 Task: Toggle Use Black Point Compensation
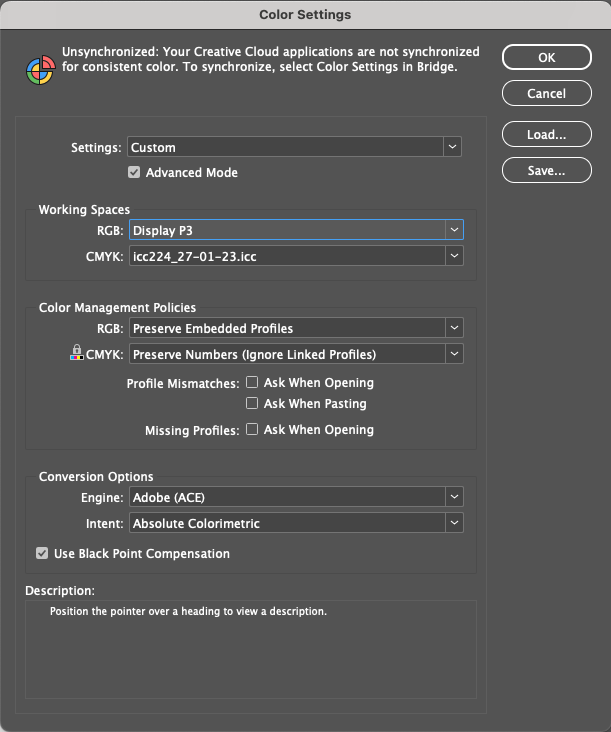(x=42, y=553)
